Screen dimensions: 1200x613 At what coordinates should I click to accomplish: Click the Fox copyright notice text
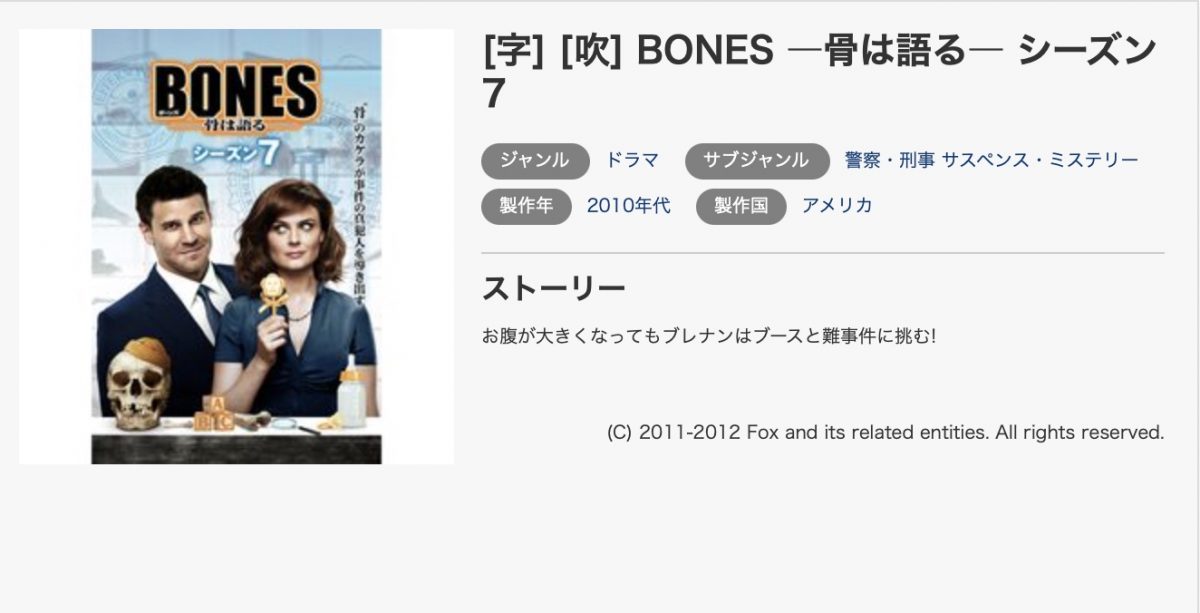tap(886, 433)
